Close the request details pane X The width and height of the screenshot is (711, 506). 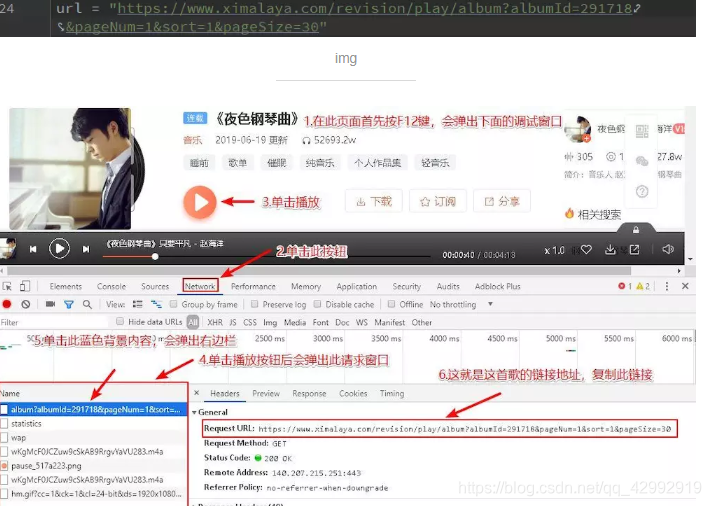click(x=196, y=393)
